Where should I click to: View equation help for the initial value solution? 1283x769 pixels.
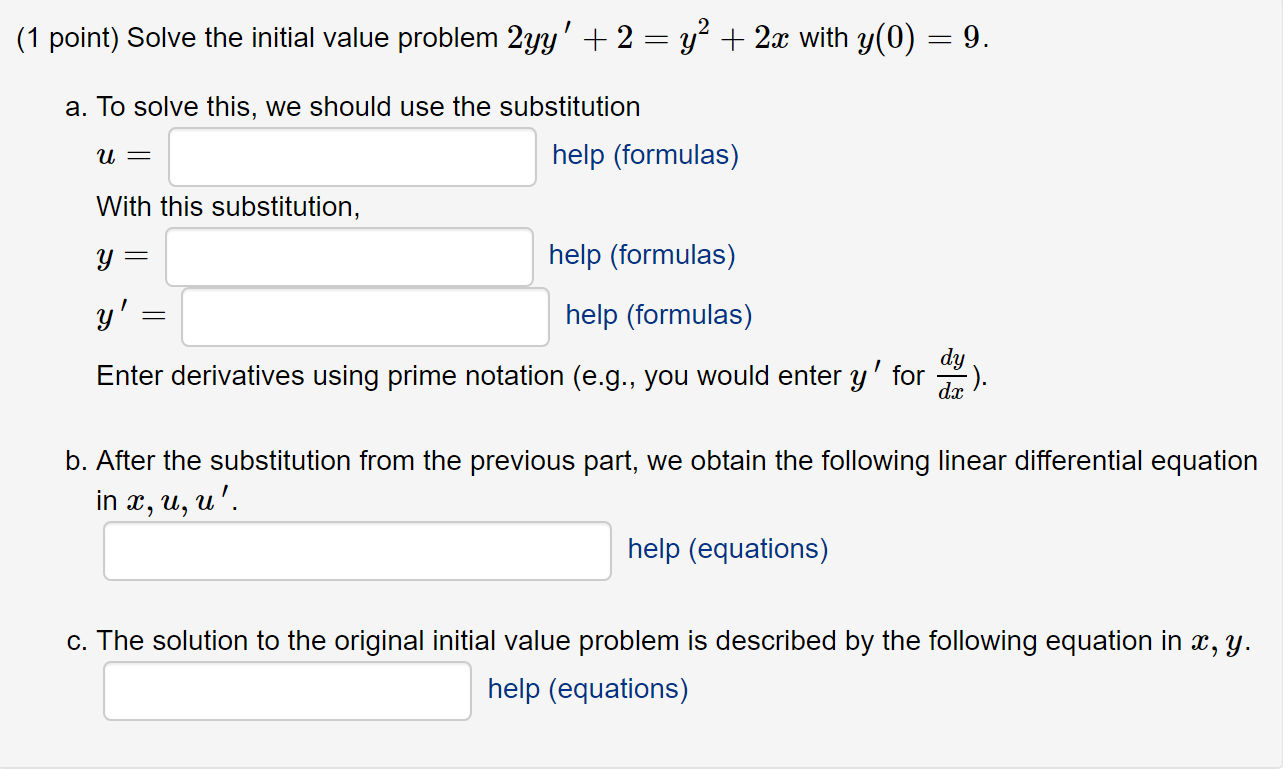tap(586, 689)
